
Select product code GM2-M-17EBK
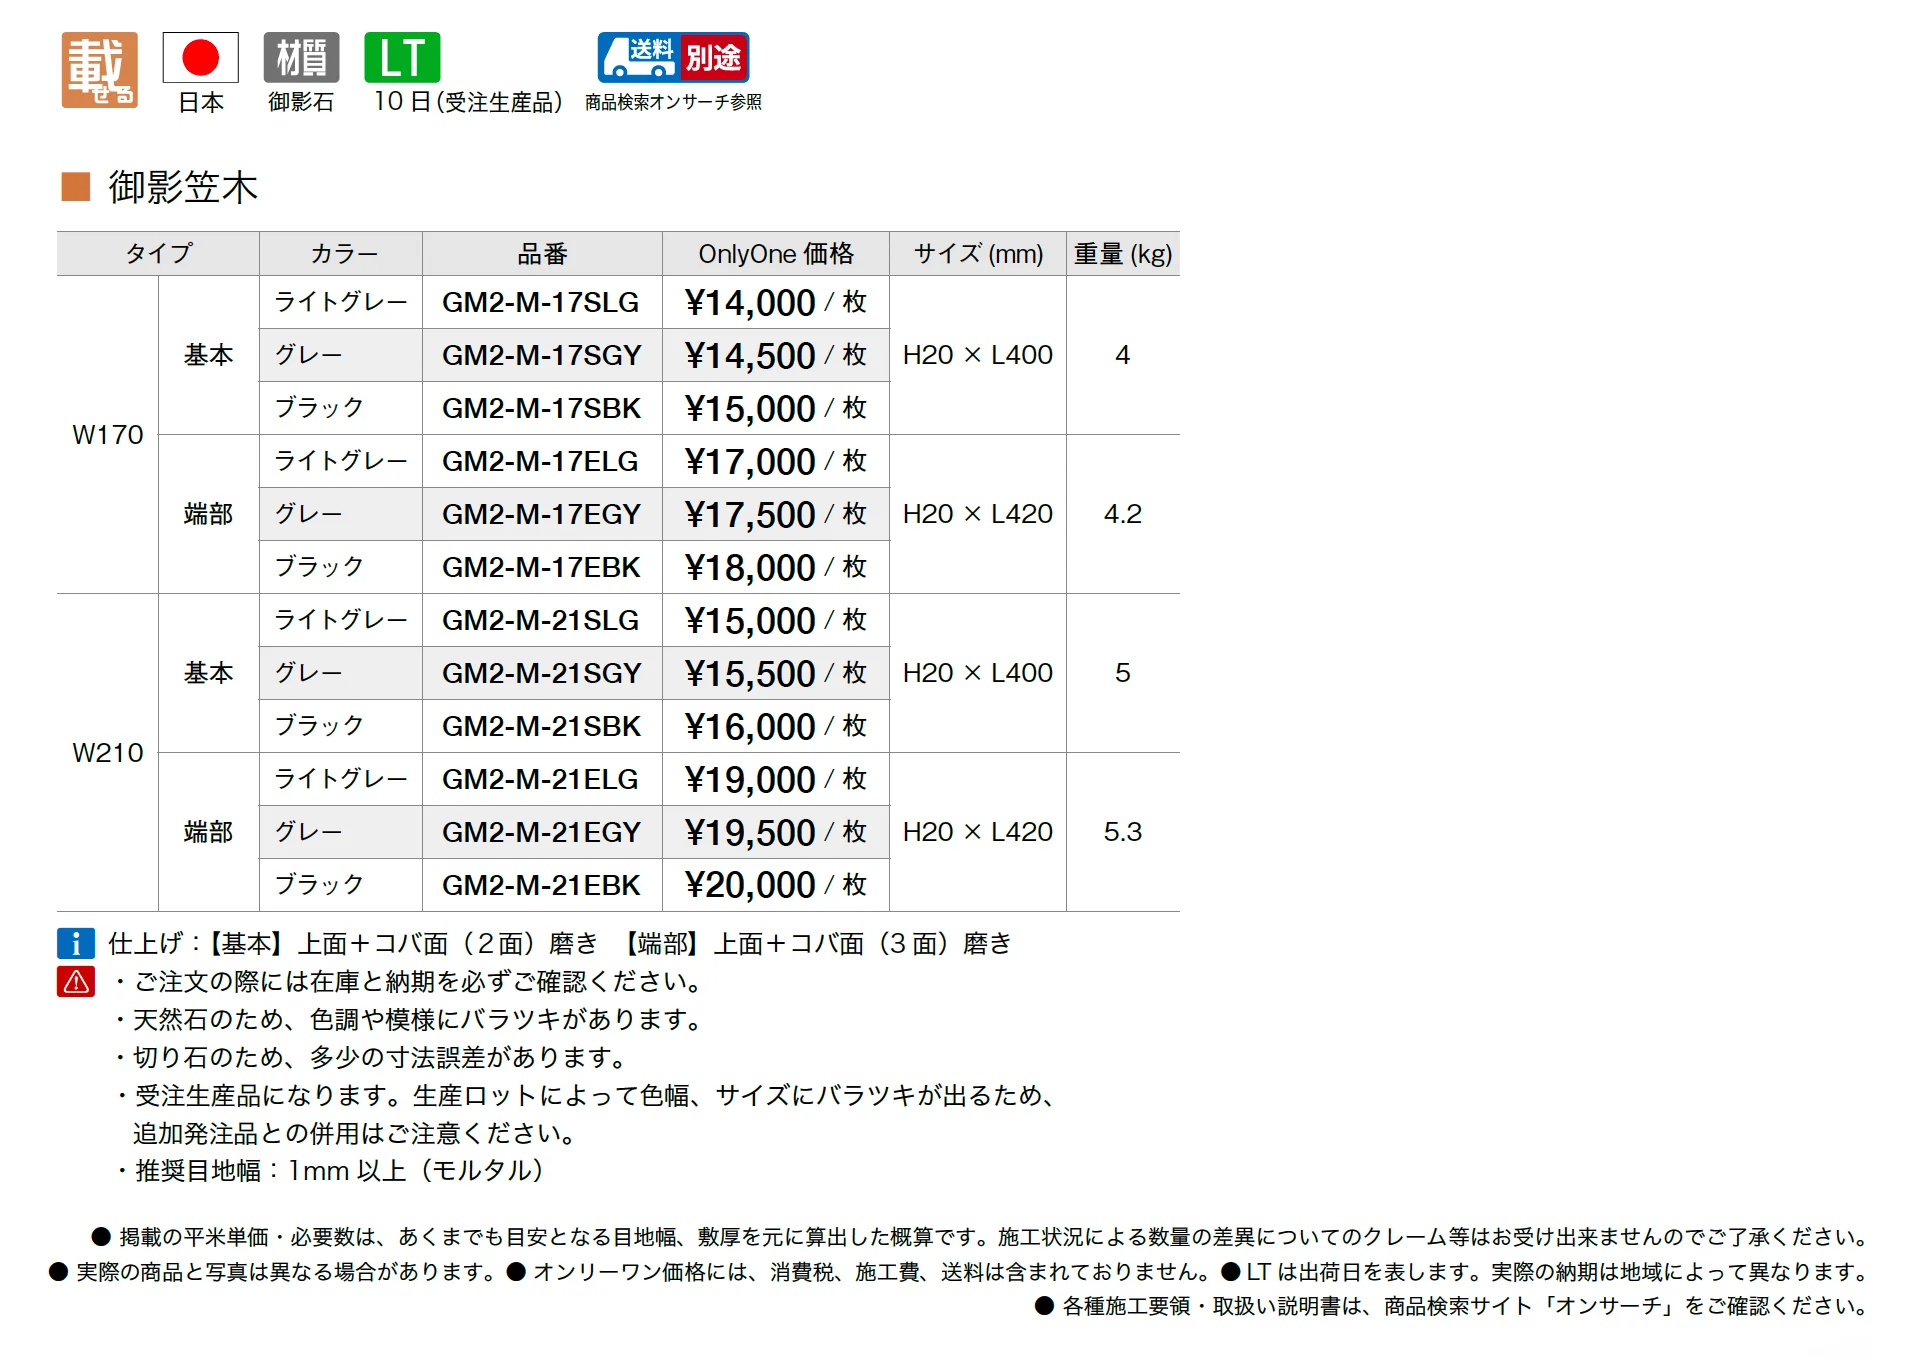tap(541, 567)
